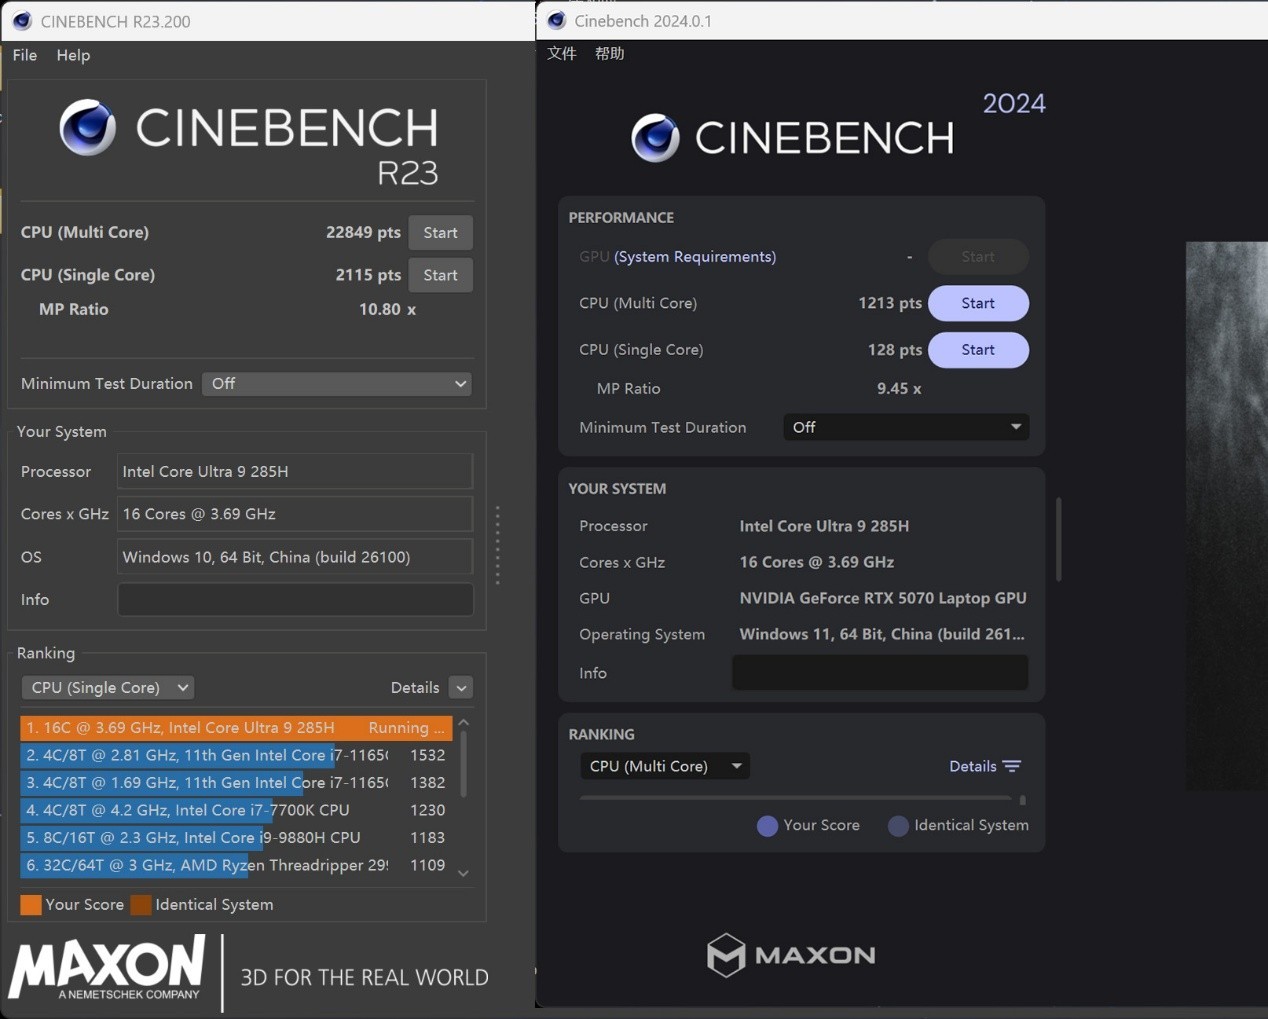Click the Info input field in R23
The width and height of the screenshot is (1268, 1019).
[x=295, y=600]
